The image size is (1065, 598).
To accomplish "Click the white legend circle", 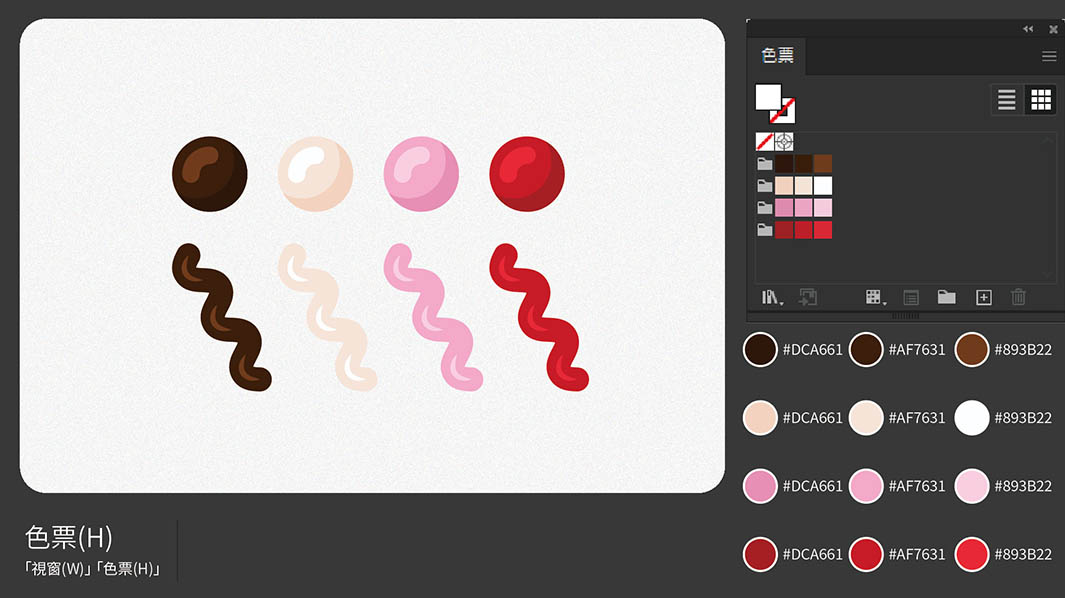I will click(972, 418).
